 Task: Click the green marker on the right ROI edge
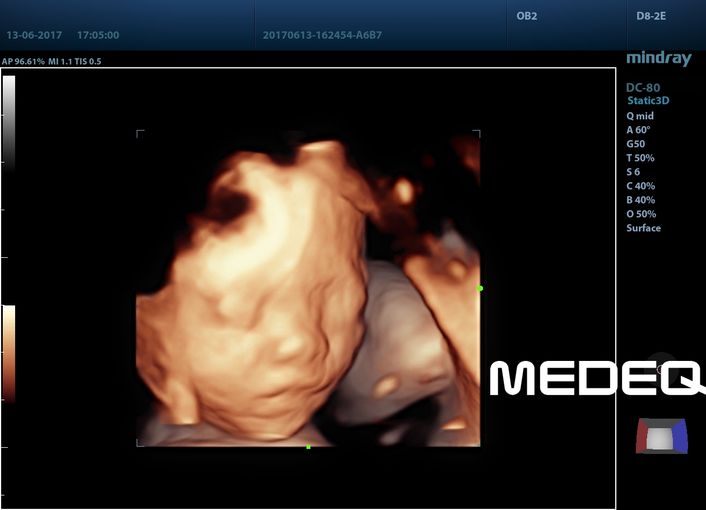point(480,288)
